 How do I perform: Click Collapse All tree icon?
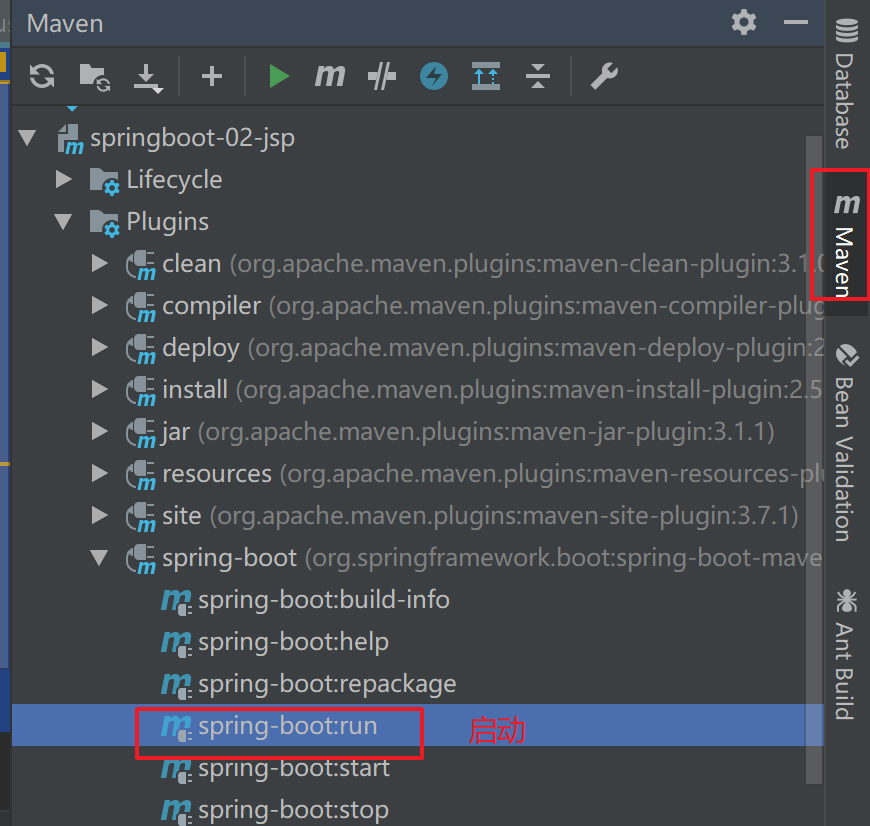pos(538,76)
